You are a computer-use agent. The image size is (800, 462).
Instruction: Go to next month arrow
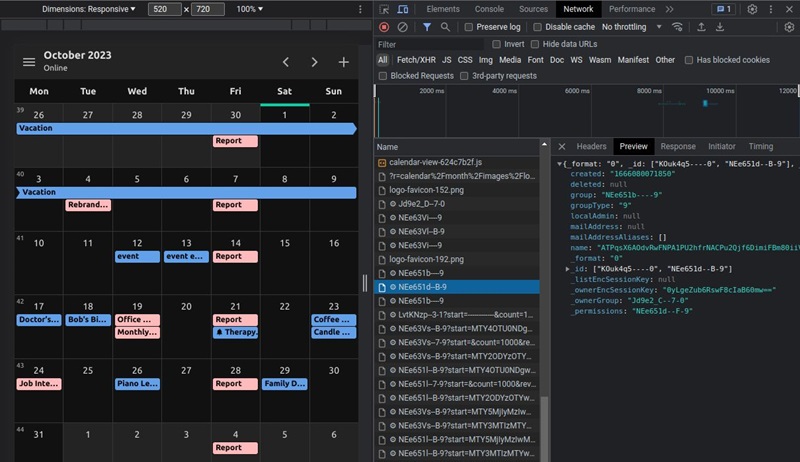pos(314,62)
